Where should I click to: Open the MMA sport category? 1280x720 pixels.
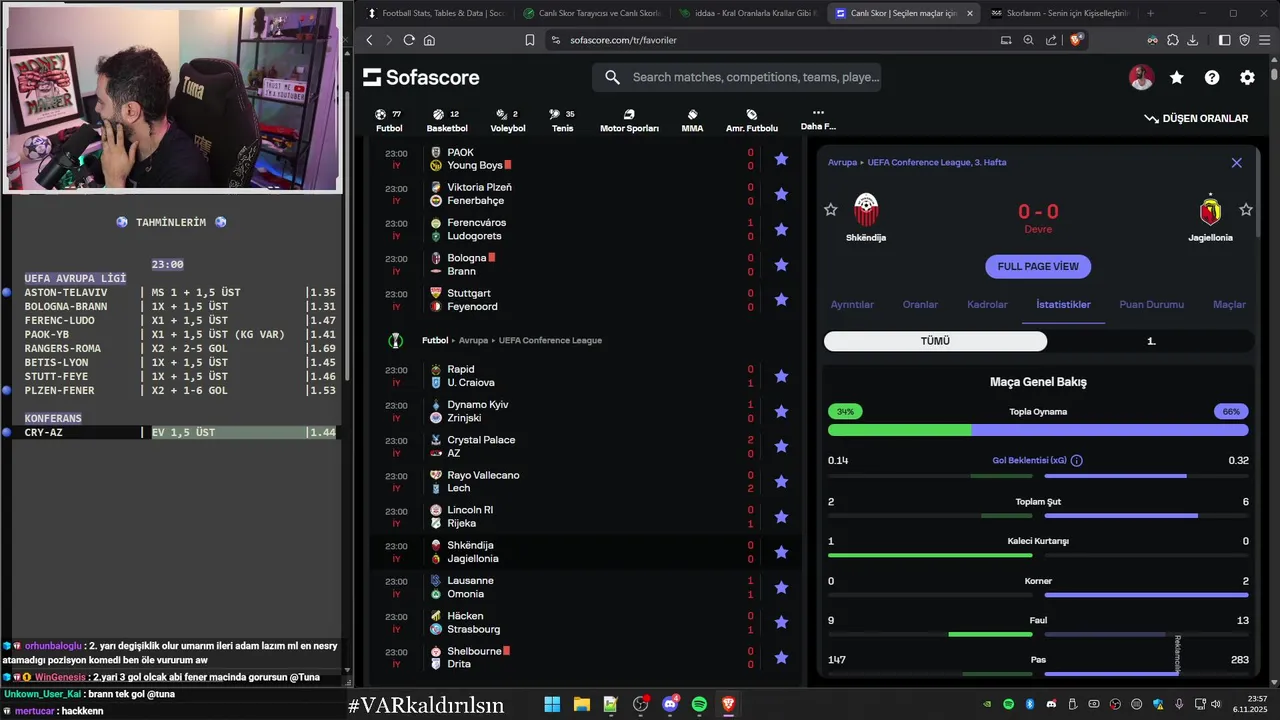coord(692,121)
